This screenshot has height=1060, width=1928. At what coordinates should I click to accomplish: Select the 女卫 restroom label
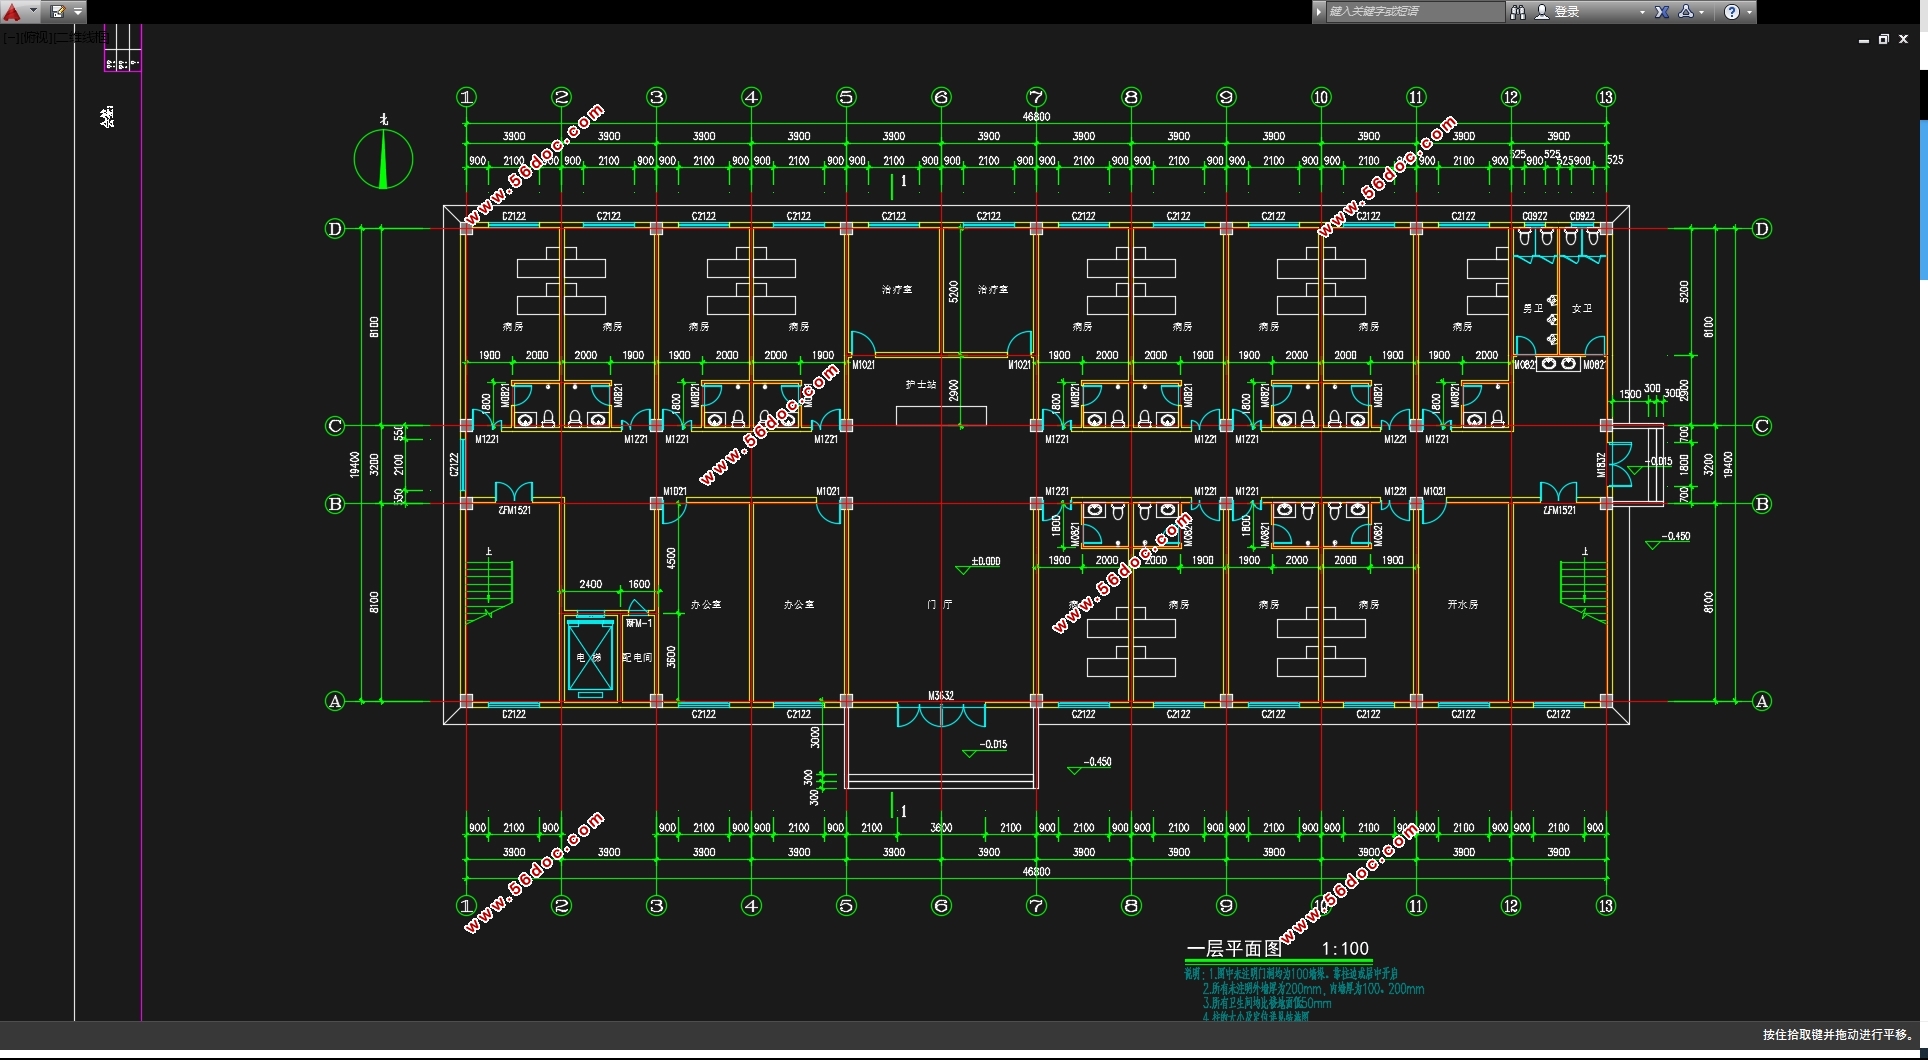1581,309
